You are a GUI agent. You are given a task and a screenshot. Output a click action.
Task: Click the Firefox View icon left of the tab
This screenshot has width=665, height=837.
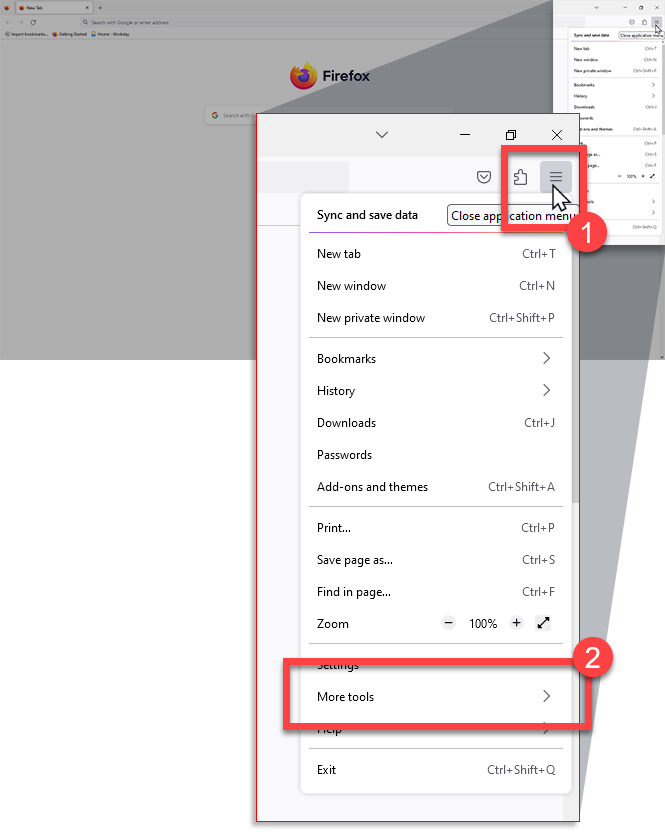point(7,7)
